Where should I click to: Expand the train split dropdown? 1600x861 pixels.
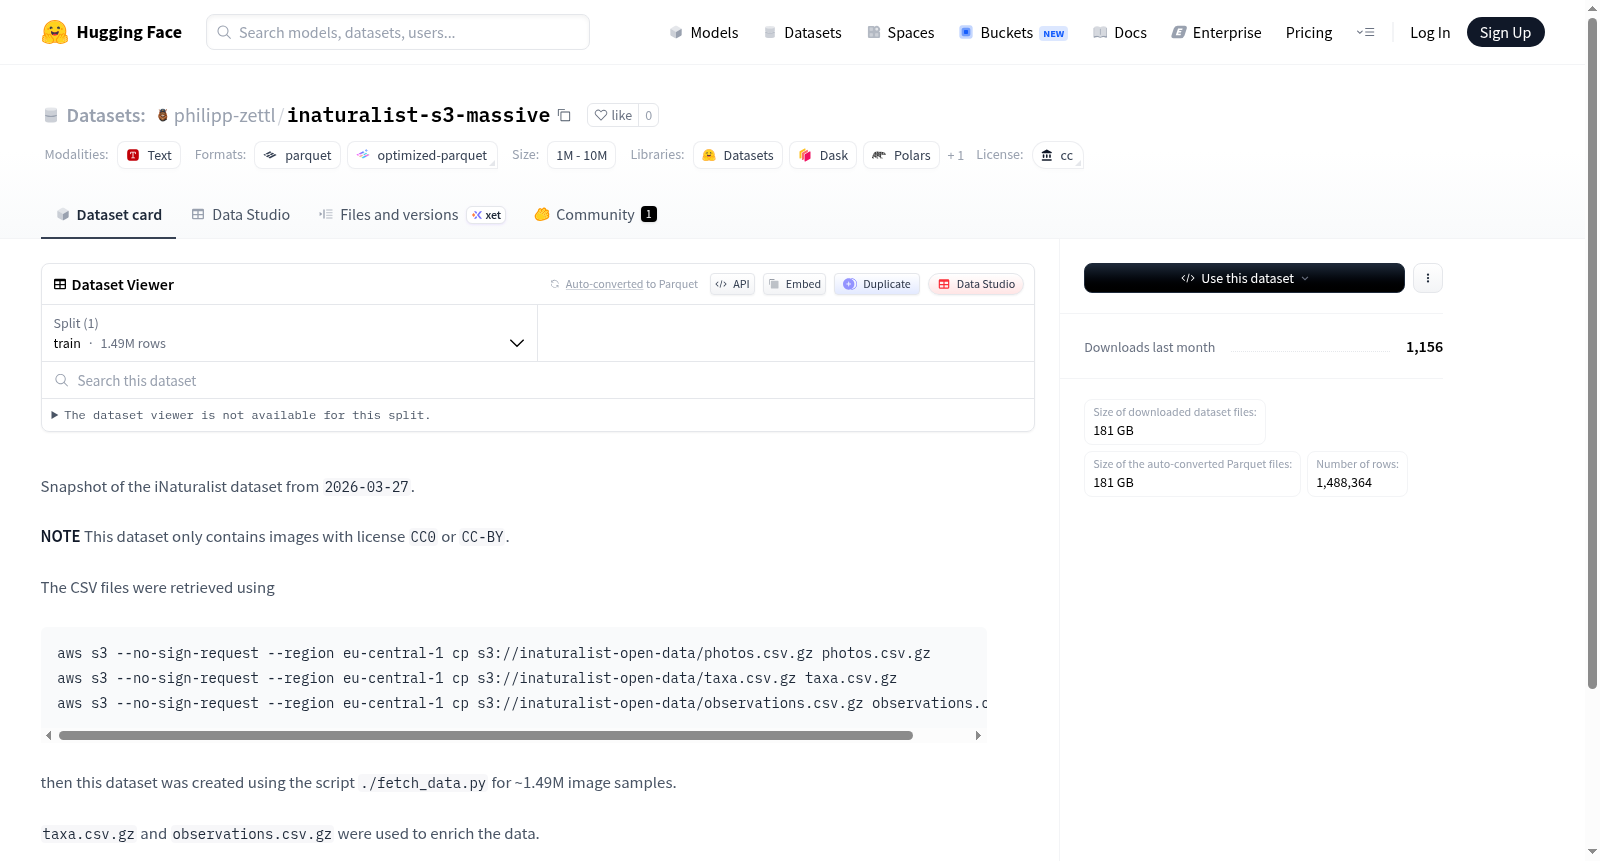289,333
